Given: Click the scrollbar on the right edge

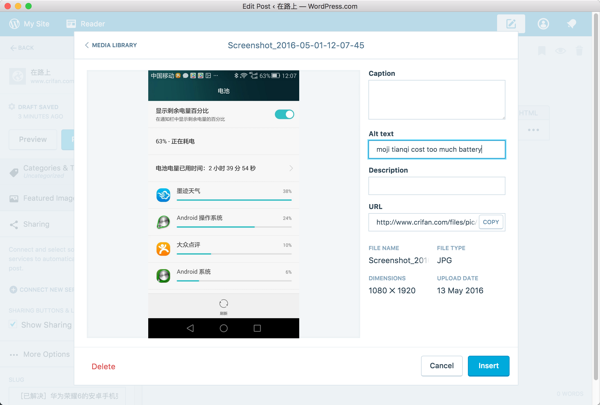Looking at the screenshot, I should (596, 197).
